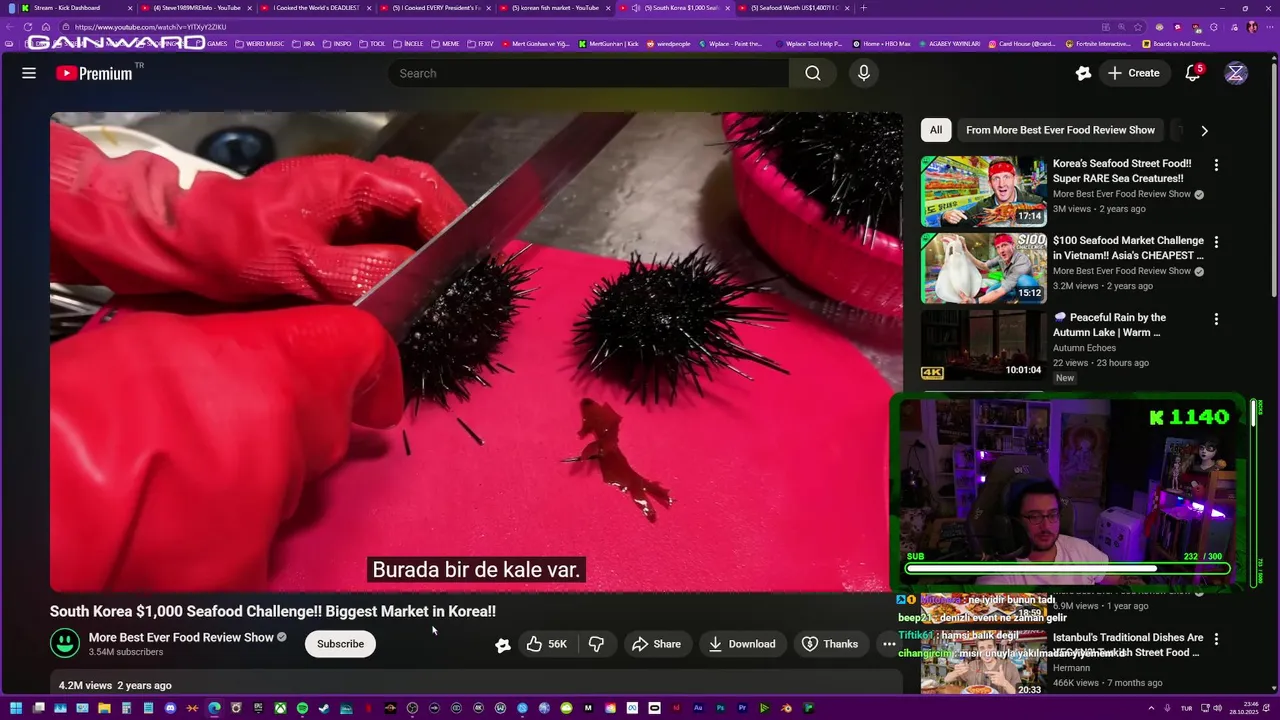Open options menu for Istanbul's Traditional Dishes video
Image resolution: width=1280 pixels, height=720 pixels.
1216,638
